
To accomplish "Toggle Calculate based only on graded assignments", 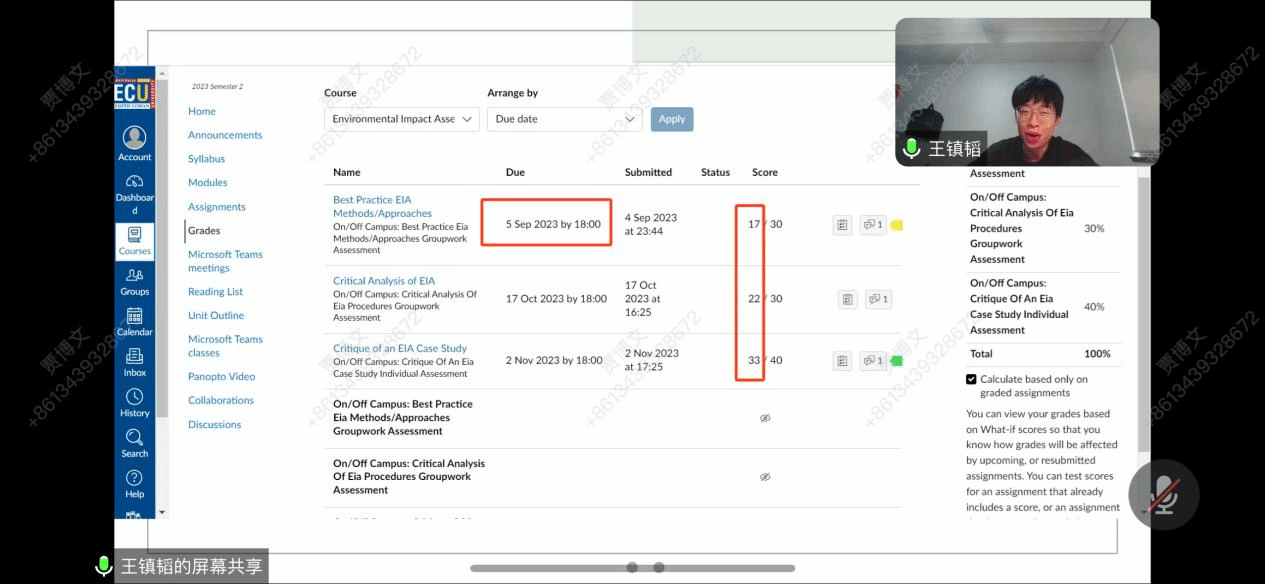I will coord(971,379).
